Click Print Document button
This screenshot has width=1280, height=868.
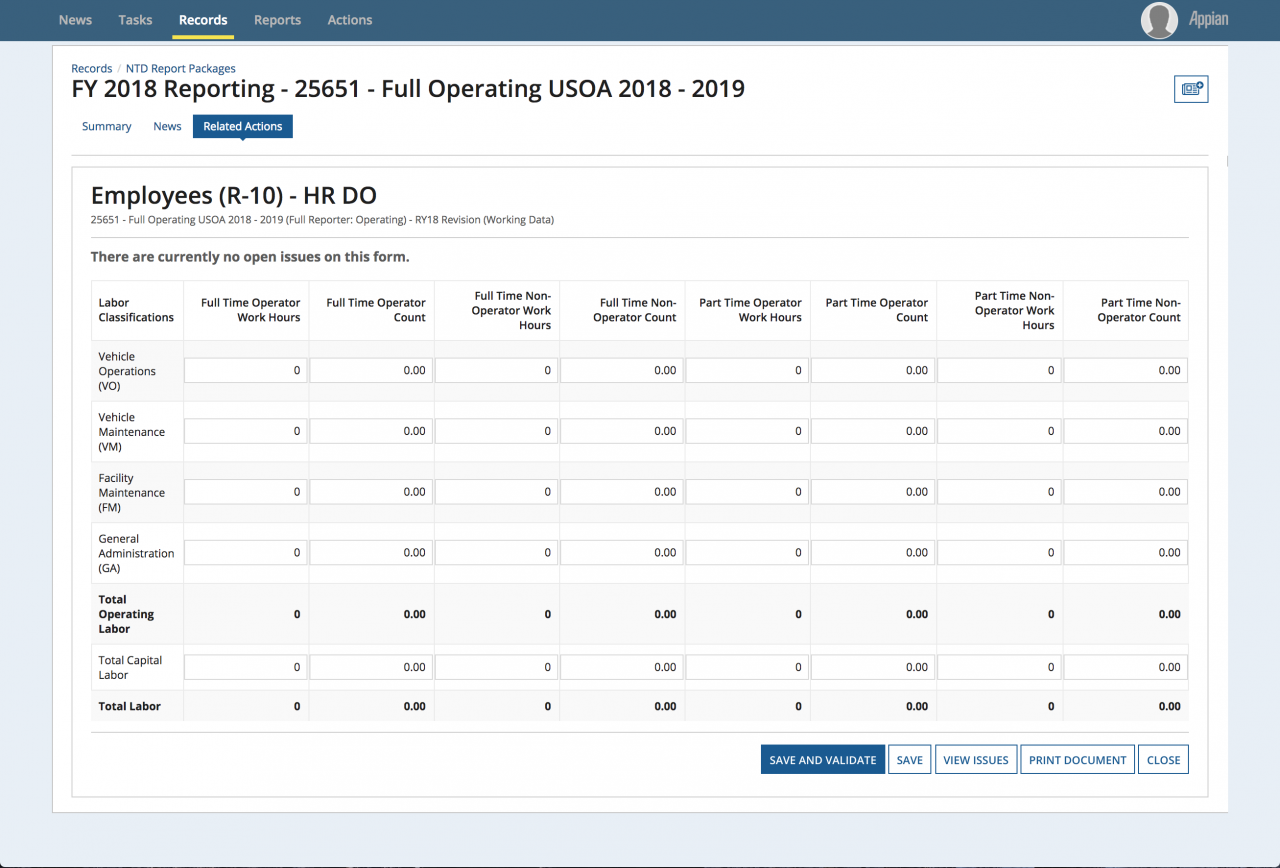[1078, 760]
